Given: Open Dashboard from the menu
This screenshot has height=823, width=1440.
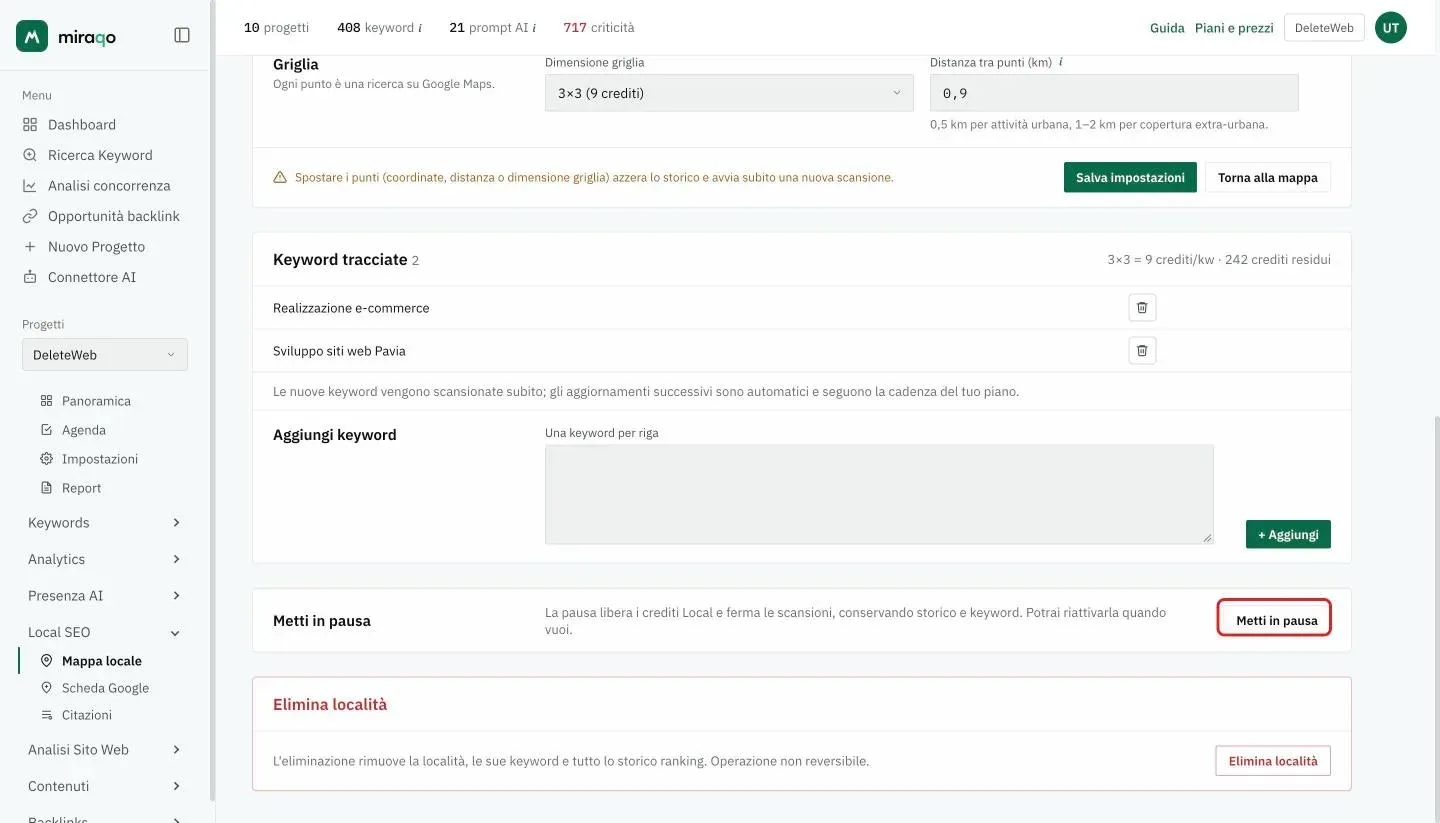Looking at the screenshot, I should click(81, 124).
